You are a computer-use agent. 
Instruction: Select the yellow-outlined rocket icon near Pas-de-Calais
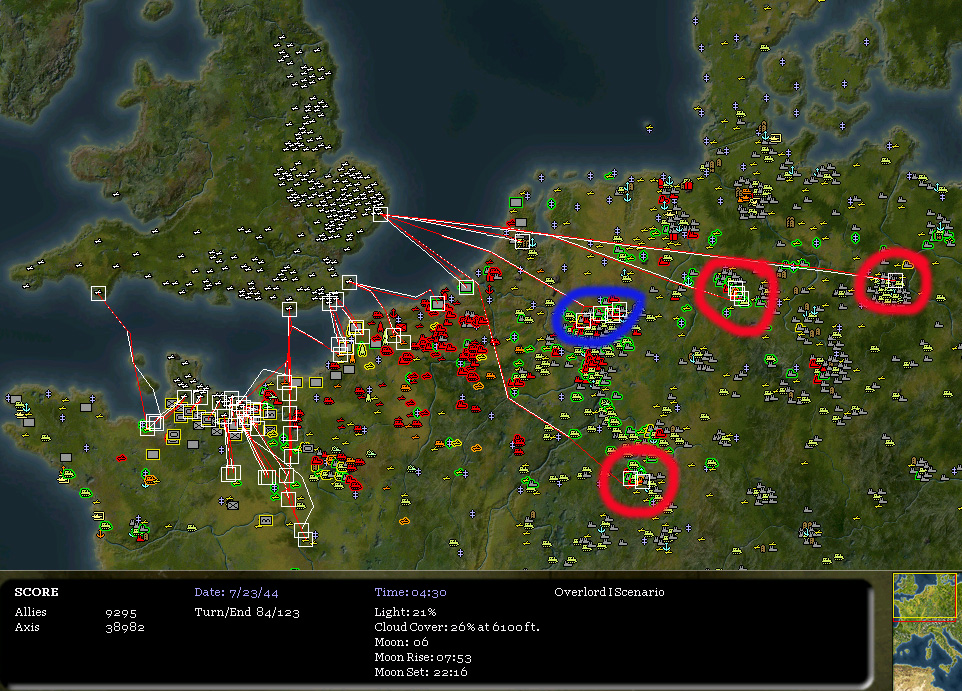362,350
